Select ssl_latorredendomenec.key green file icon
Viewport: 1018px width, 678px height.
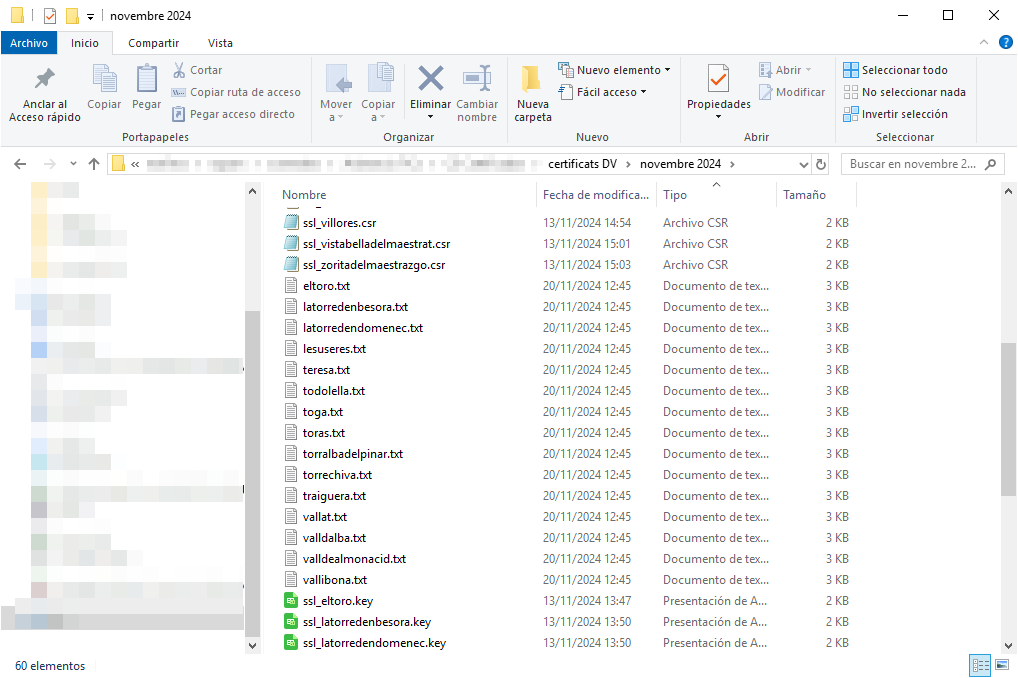292,643
